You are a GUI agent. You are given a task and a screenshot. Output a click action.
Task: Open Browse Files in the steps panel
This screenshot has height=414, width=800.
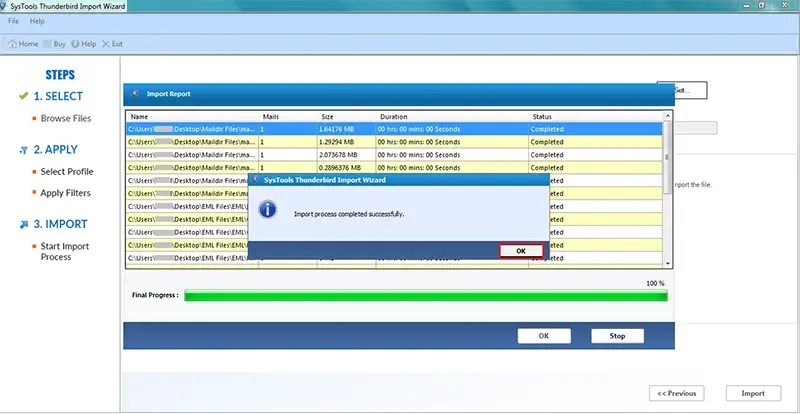[66, 118]
